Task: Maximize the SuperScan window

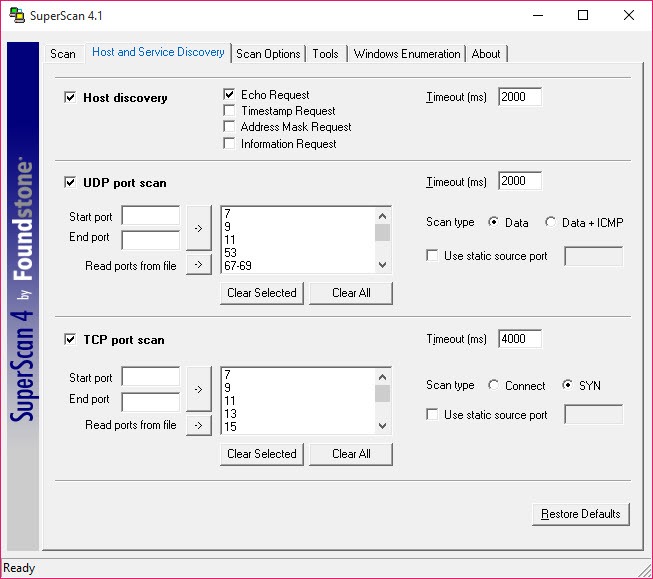Action: (x=583, y=15)
